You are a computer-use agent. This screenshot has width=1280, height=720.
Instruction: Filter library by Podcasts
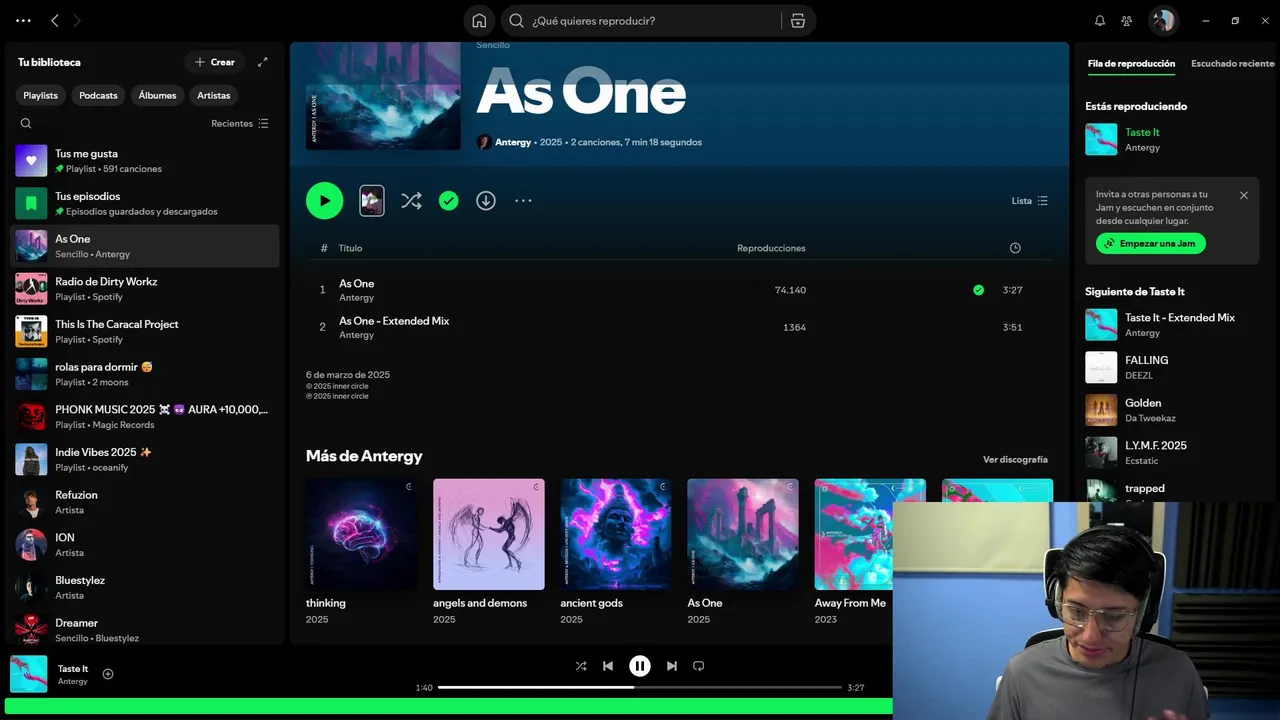point(98,95)
